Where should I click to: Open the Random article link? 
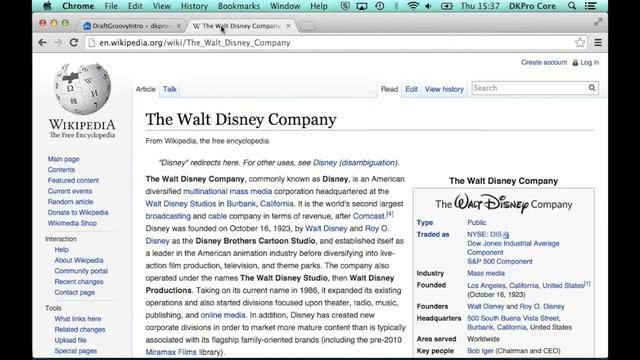pos(71,202)
